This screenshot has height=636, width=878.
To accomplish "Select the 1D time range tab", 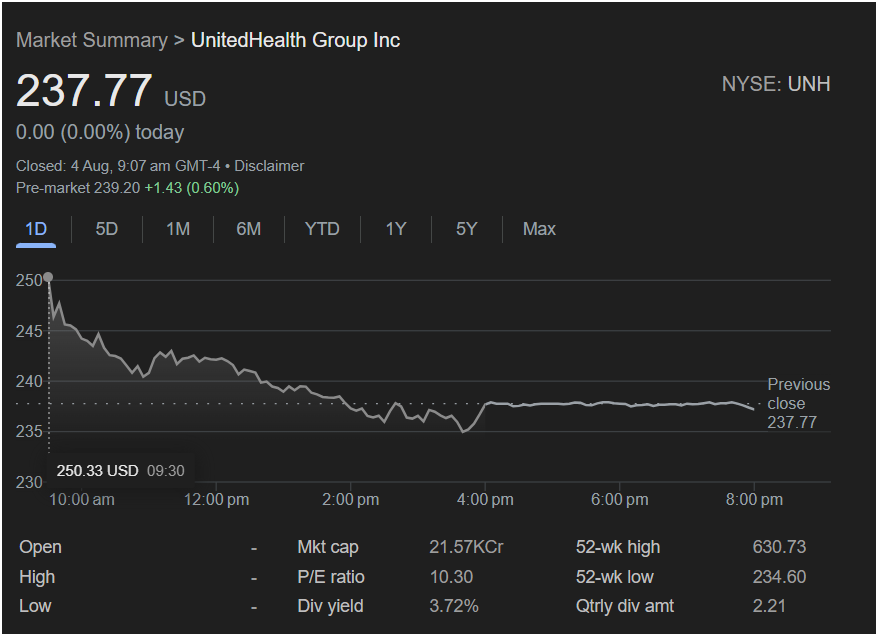I will coord(36,230).
